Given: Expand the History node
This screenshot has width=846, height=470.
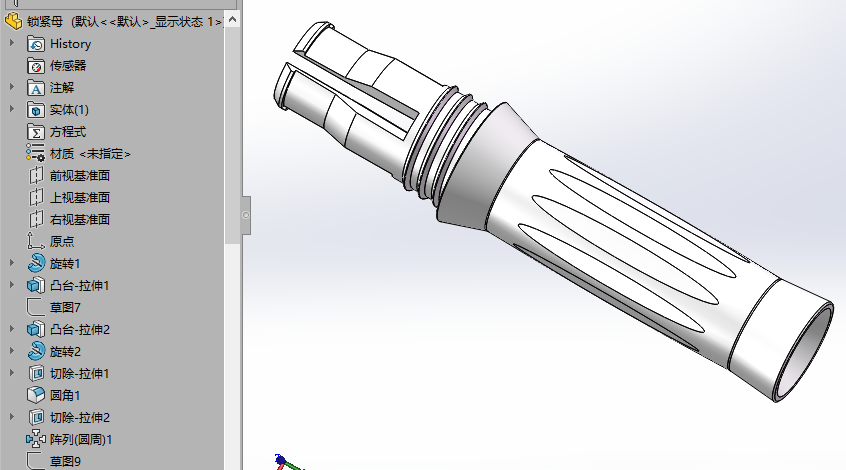Looking at the screenshot, I should pos(12,43).
